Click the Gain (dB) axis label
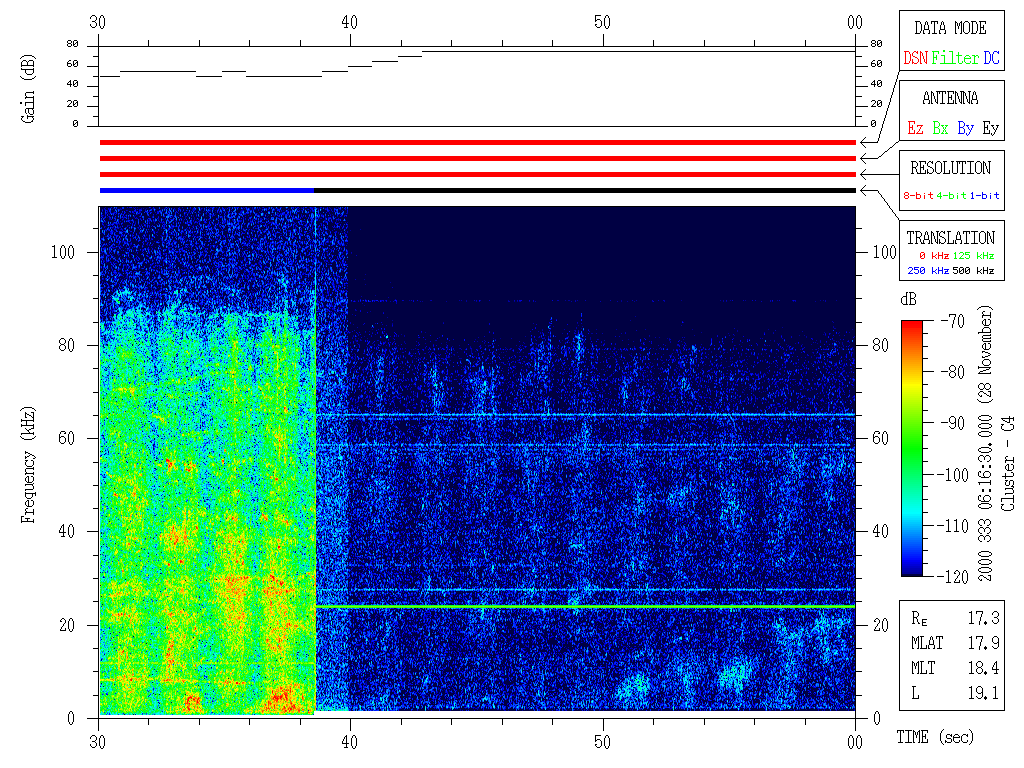 coord(28,89)
